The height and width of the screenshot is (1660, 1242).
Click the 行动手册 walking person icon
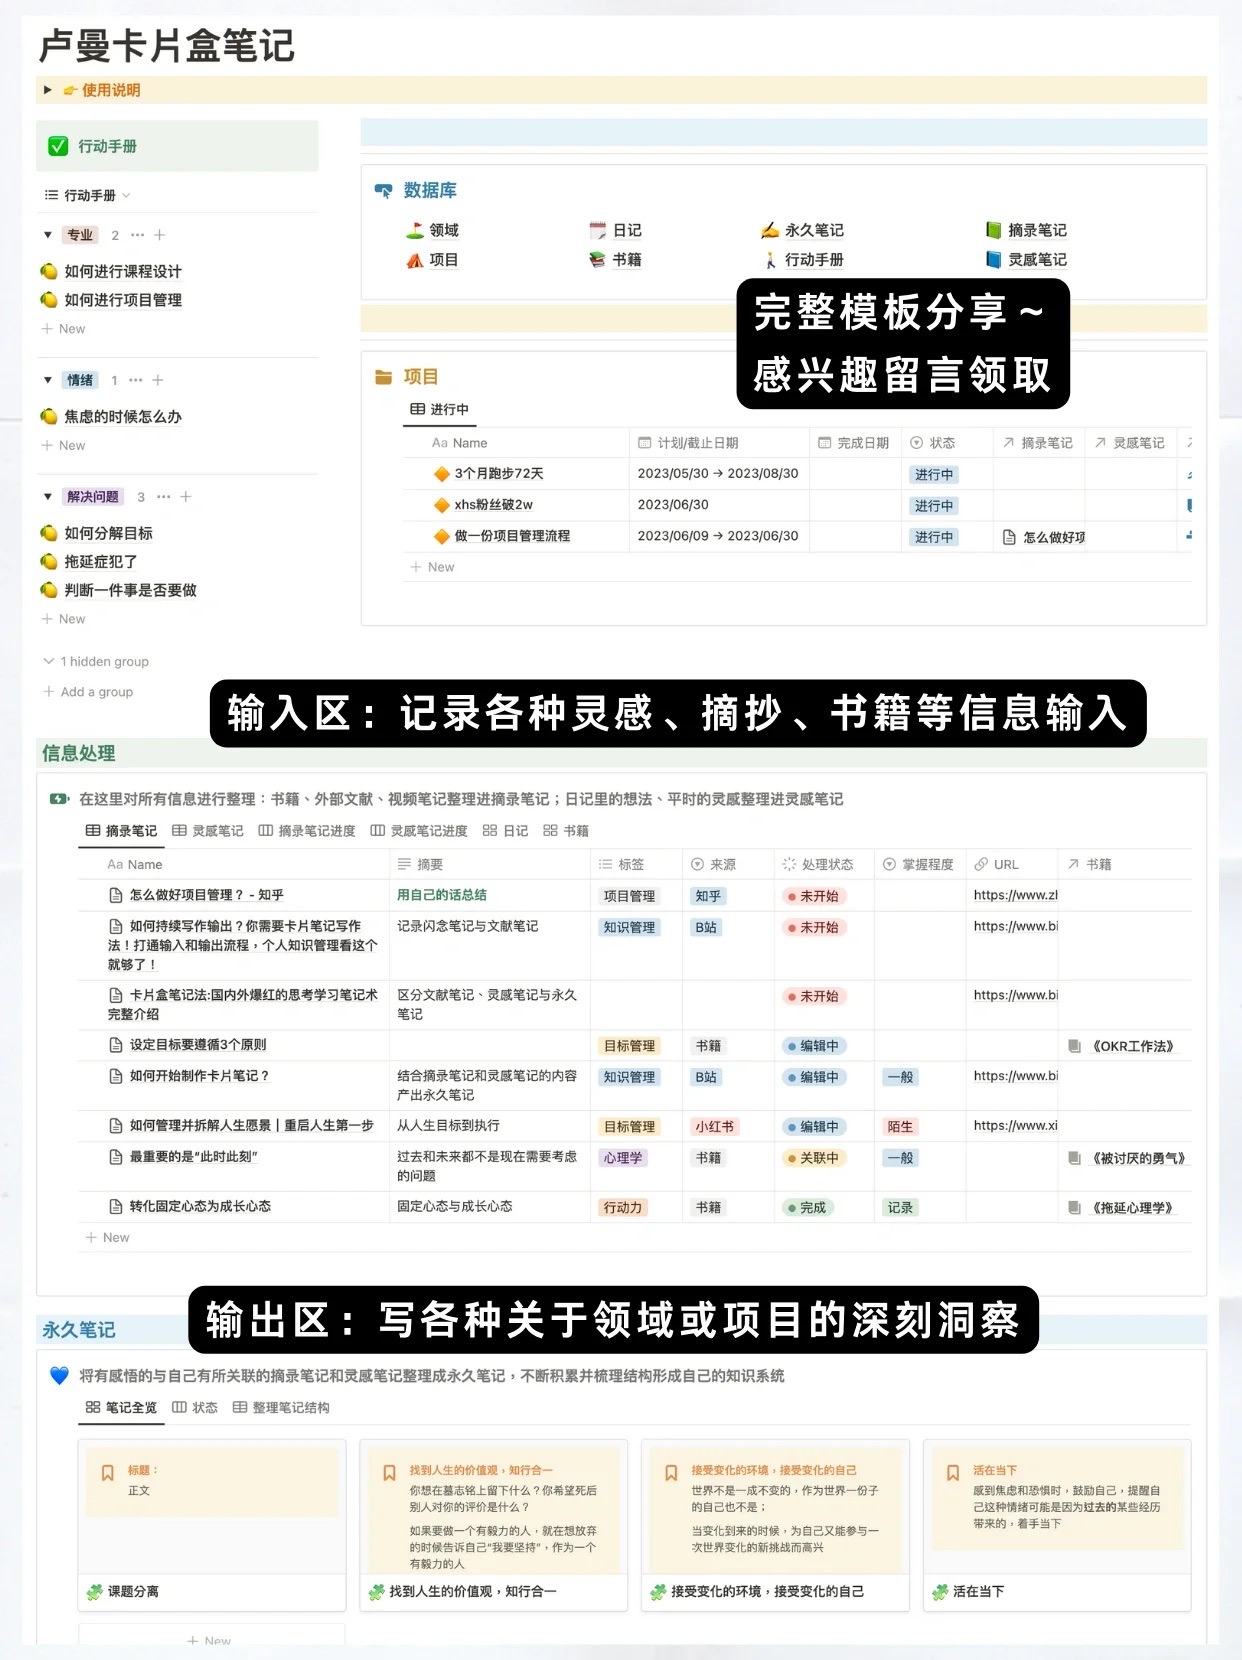coord(770,260)
